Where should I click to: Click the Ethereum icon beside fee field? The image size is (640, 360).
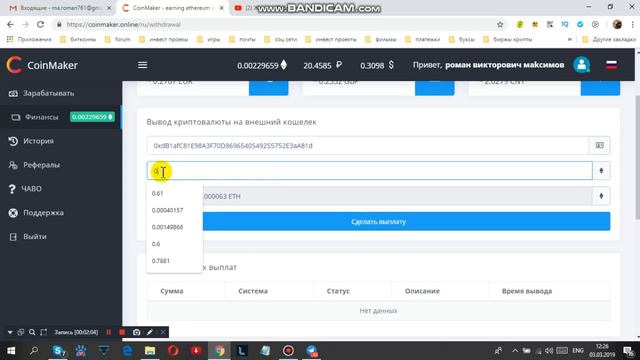(601, 196)
